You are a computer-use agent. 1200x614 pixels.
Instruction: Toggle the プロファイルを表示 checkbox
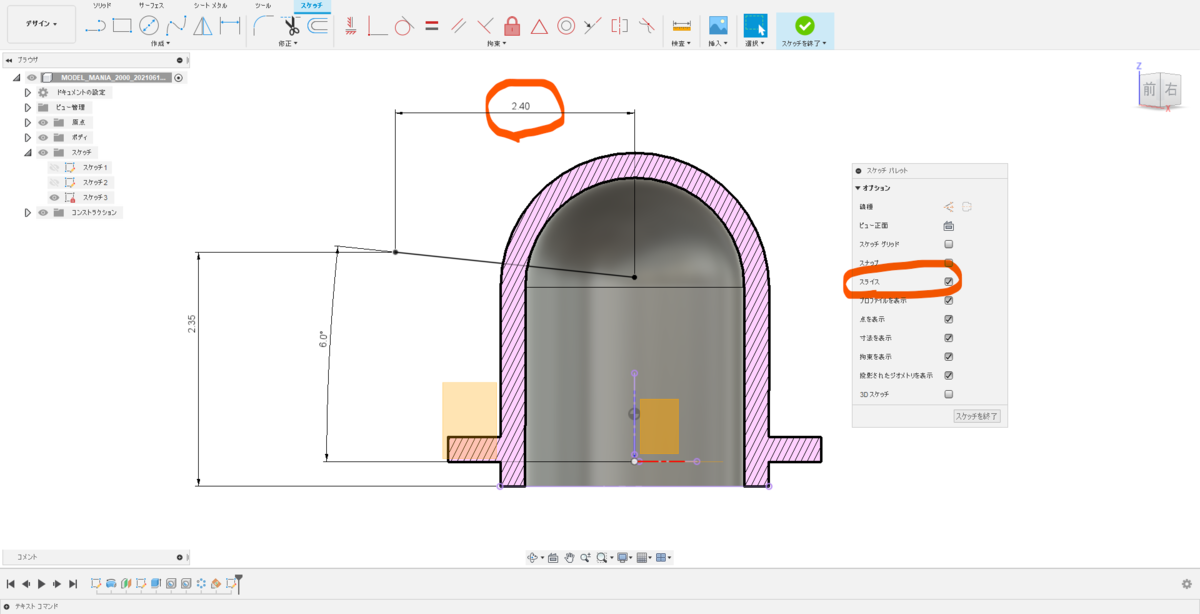pos(948,300)
